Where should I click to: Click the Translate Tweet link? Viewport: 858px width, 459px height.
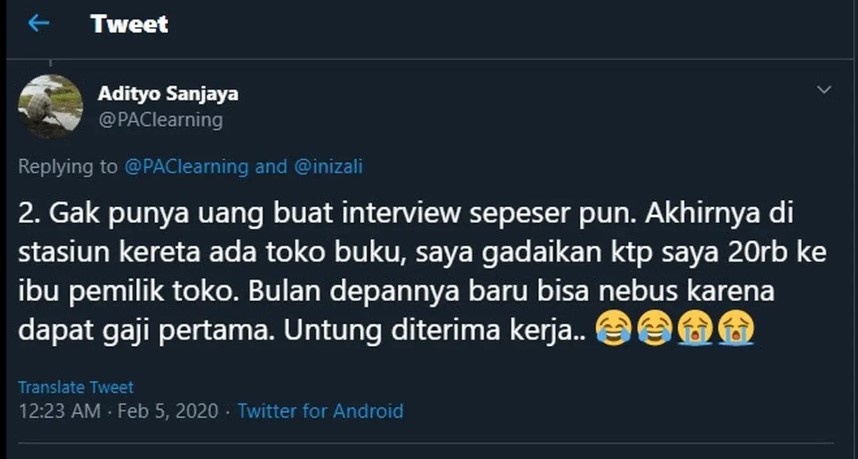tap(76, 387)
